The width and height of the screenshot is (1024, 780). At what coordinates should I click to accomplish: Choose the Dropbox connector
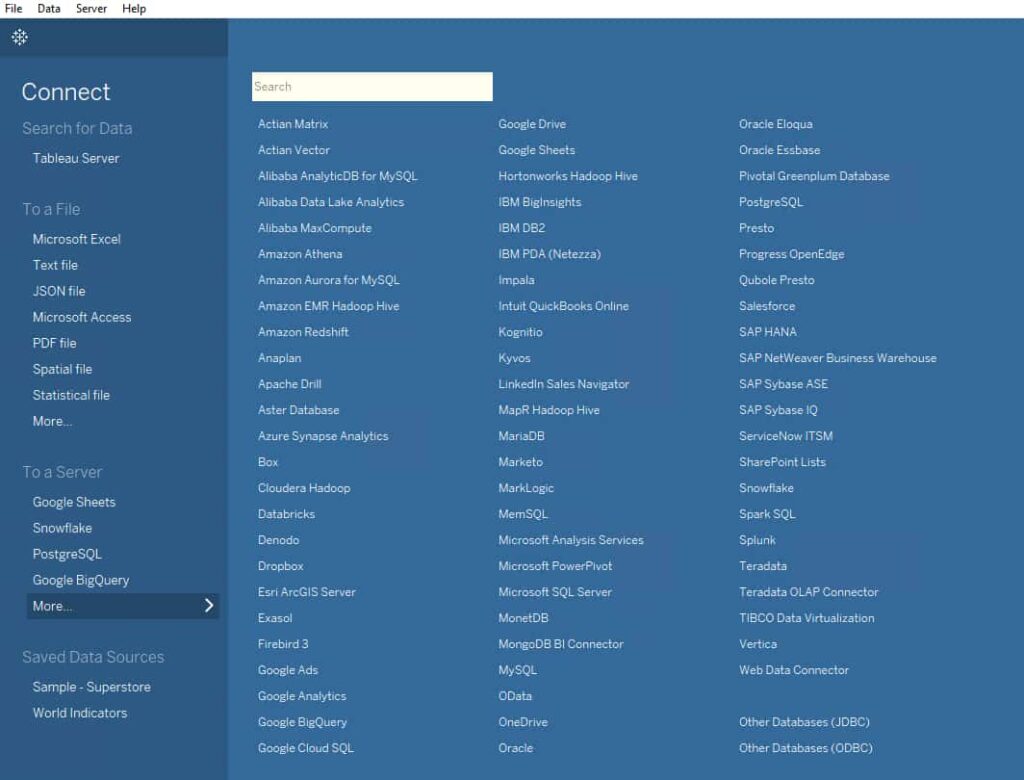tap(281, 566)
